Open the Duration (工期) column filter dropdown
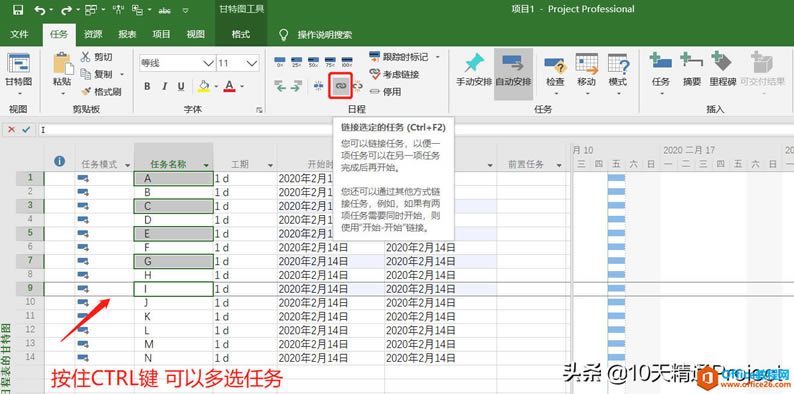Viewport: 794px width, 394px height. pos(270,165)
